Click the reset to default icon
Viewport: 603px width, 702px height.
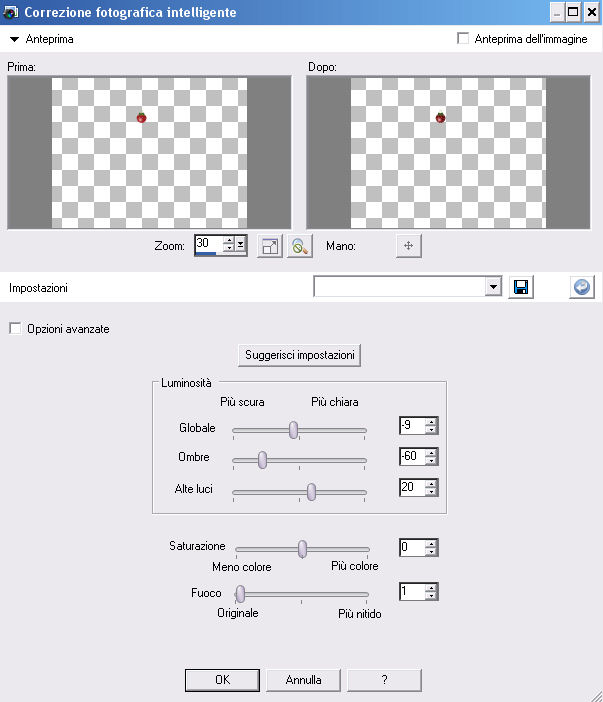[582, 287]
